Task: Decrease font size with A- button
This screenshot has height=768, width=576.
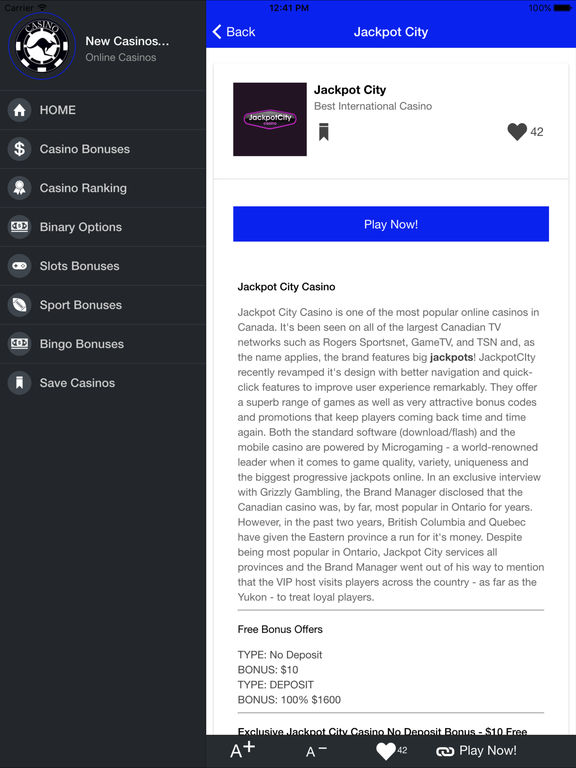Action: (316, 751)
